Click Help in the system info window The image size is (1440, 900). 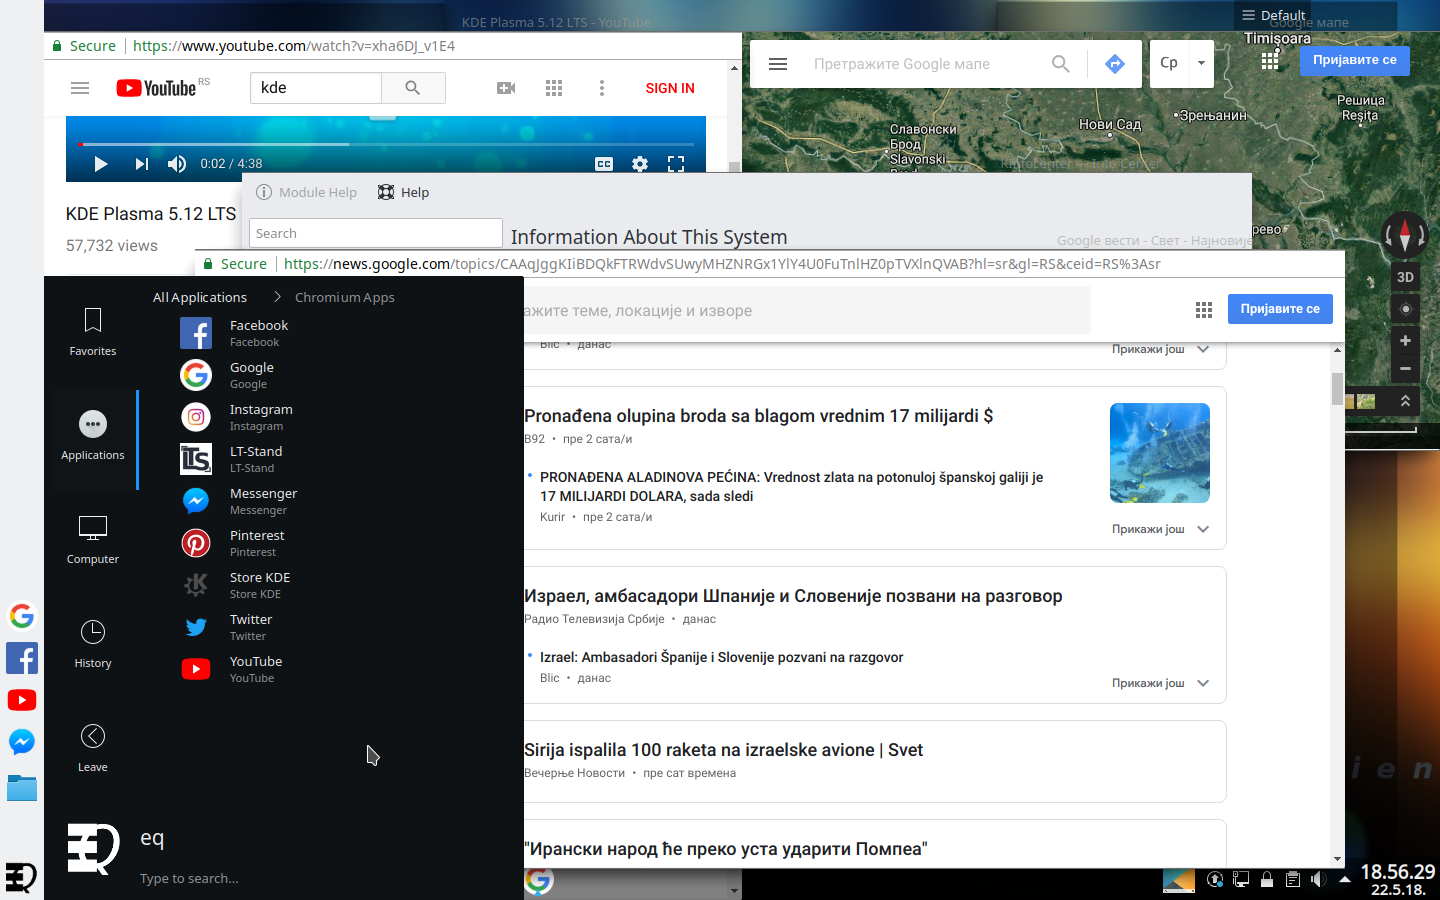click(404, 192)
